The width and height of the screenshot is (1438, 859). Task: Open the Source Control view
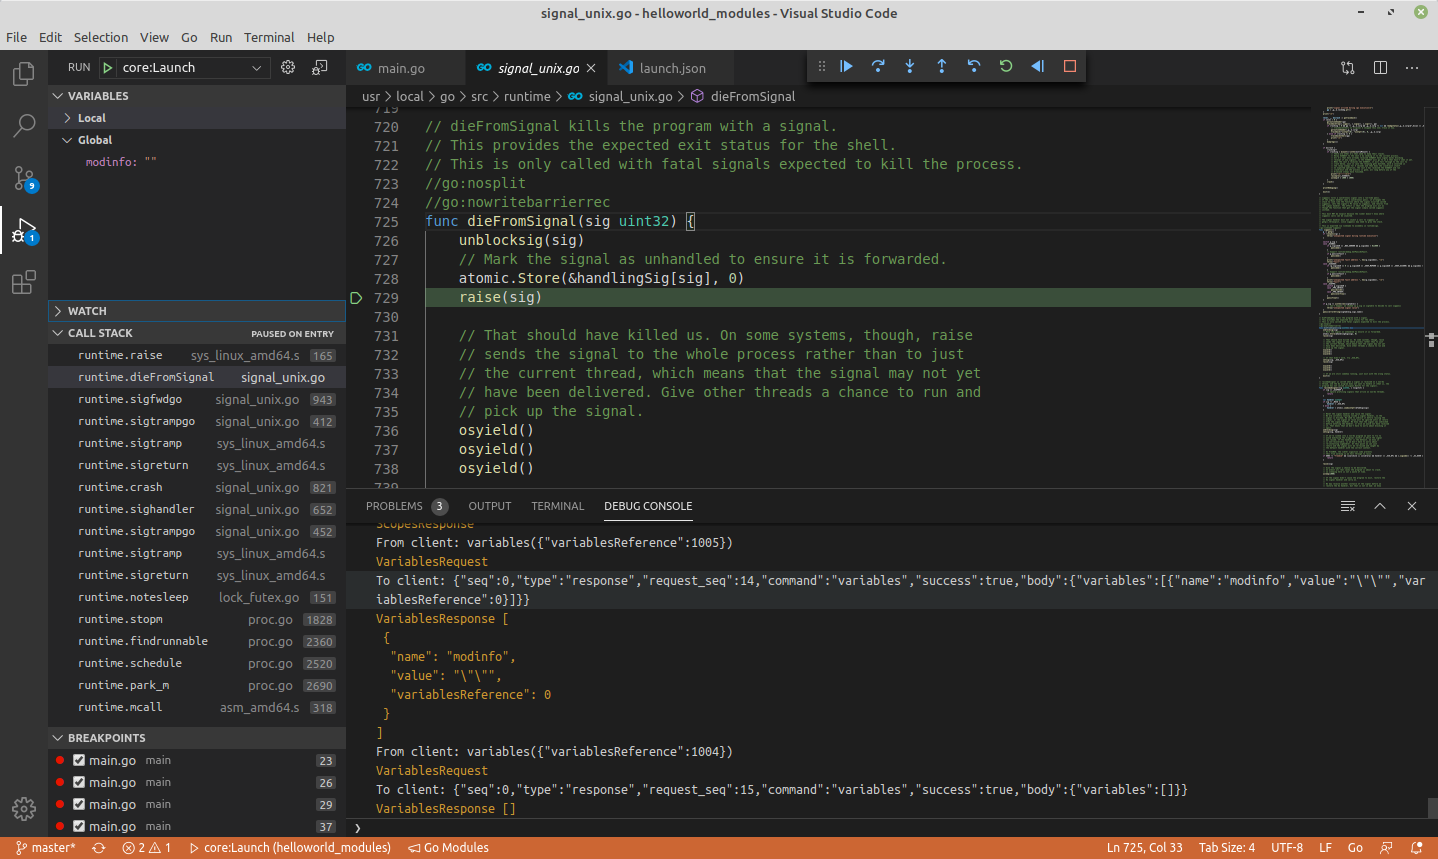[24, 178]
